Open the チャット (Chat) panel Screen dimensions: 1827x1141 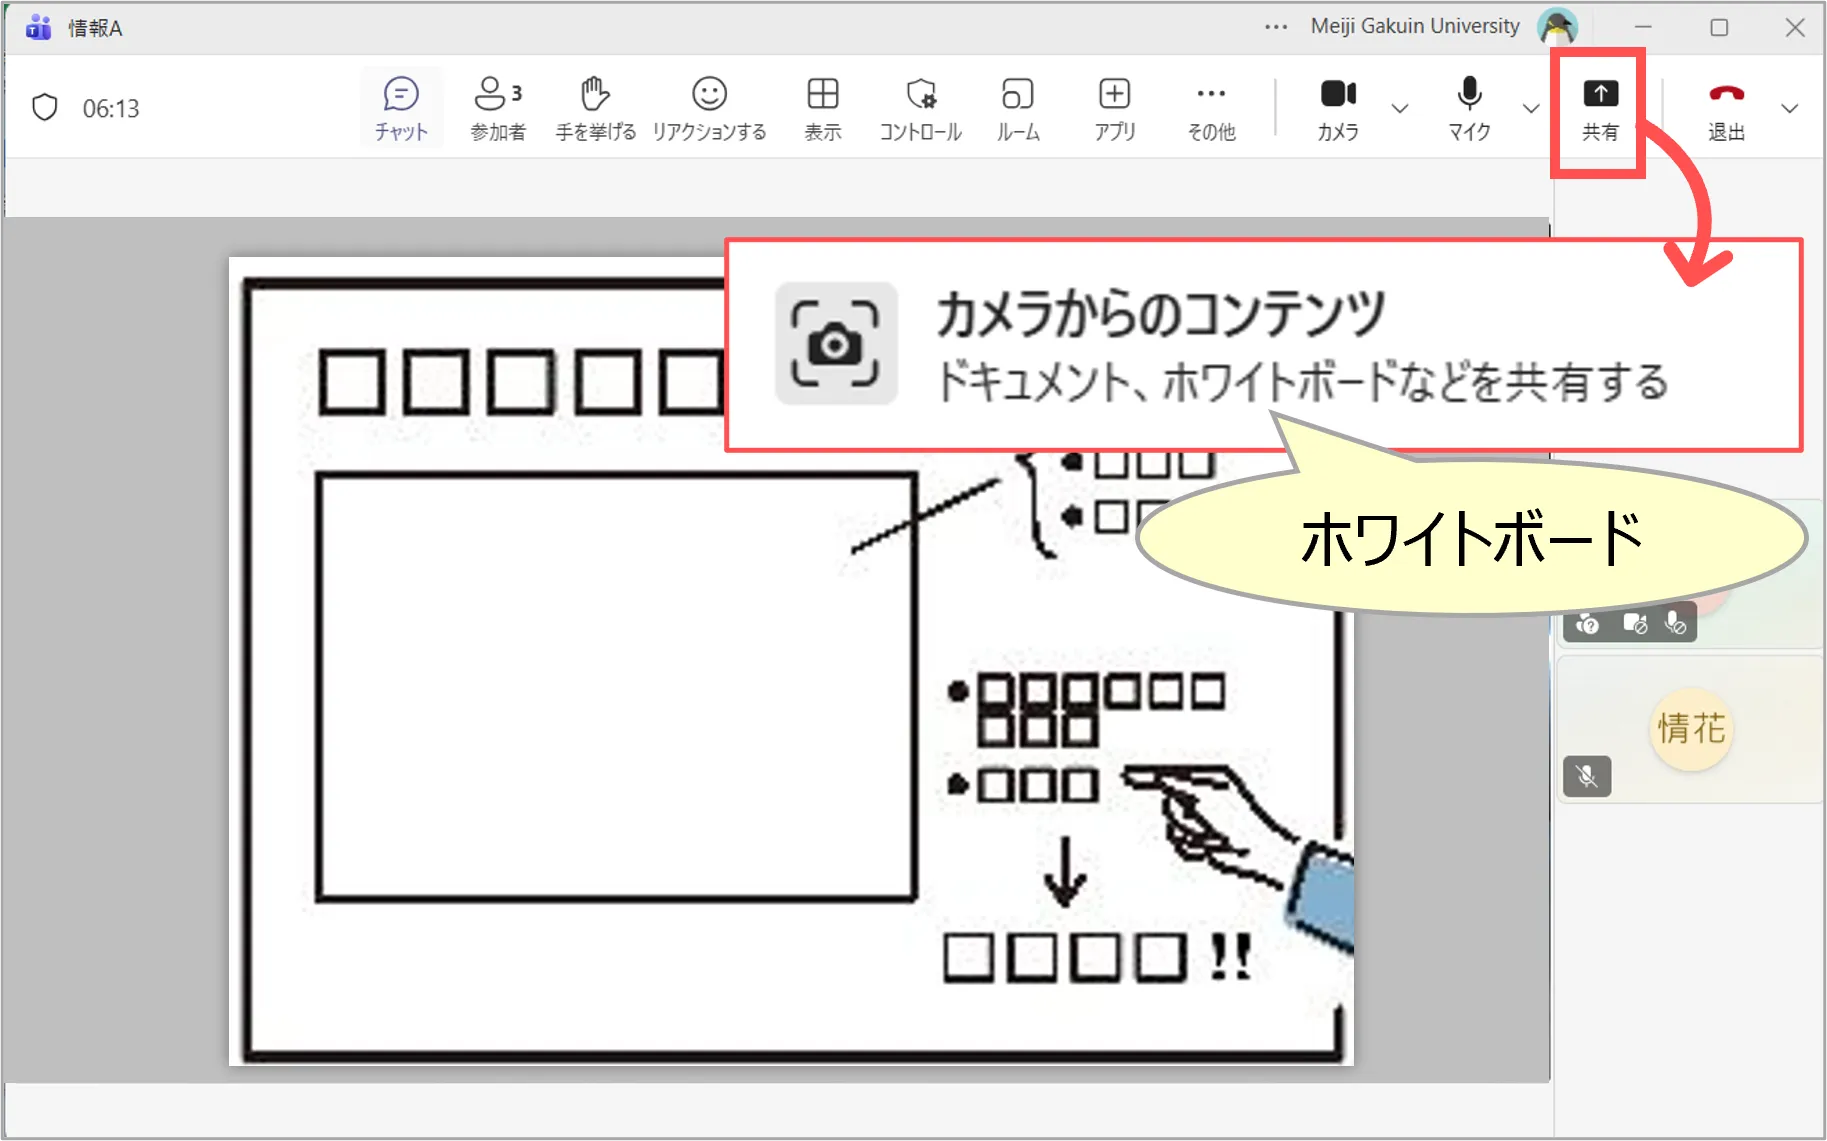point(401,108)
